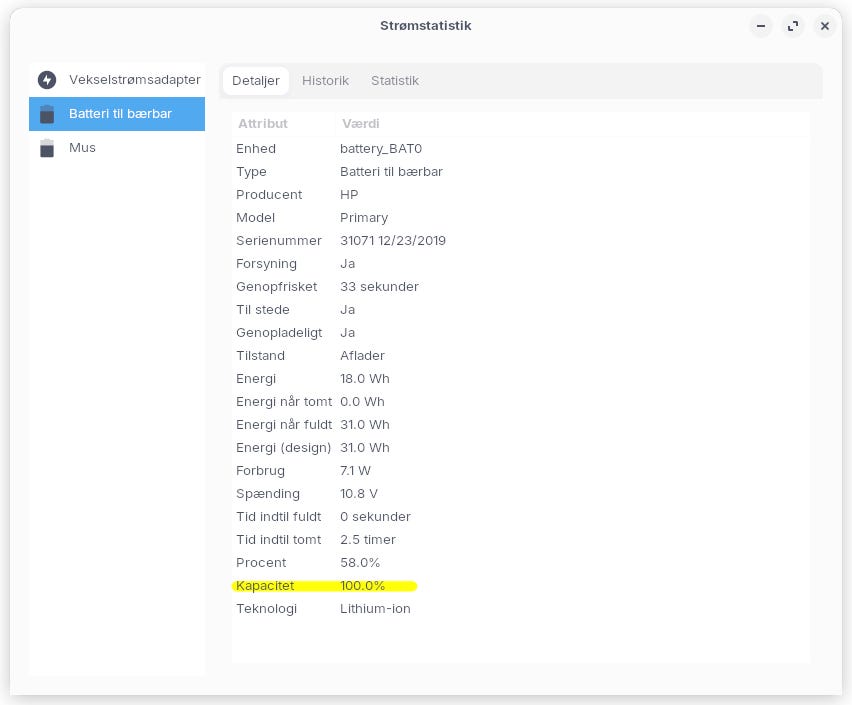Click the mouse battery icon in sidebar
This screenshot has height=705, width=852.
click(x=47, y=148)
